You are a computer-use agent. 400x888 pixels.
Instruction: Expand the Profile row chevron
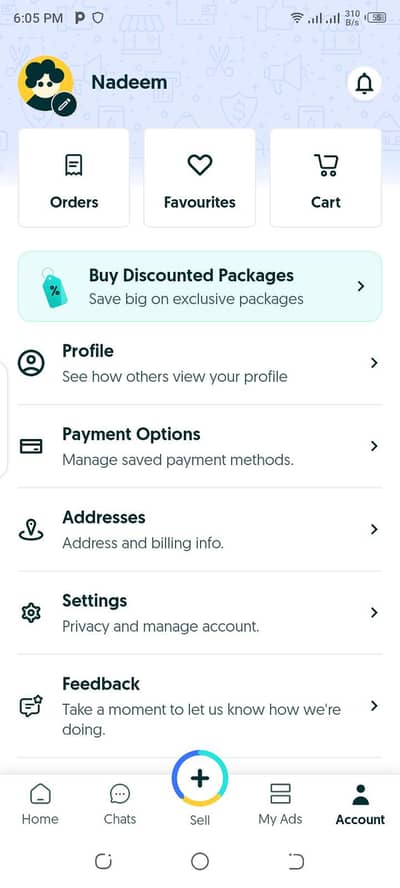373,363
